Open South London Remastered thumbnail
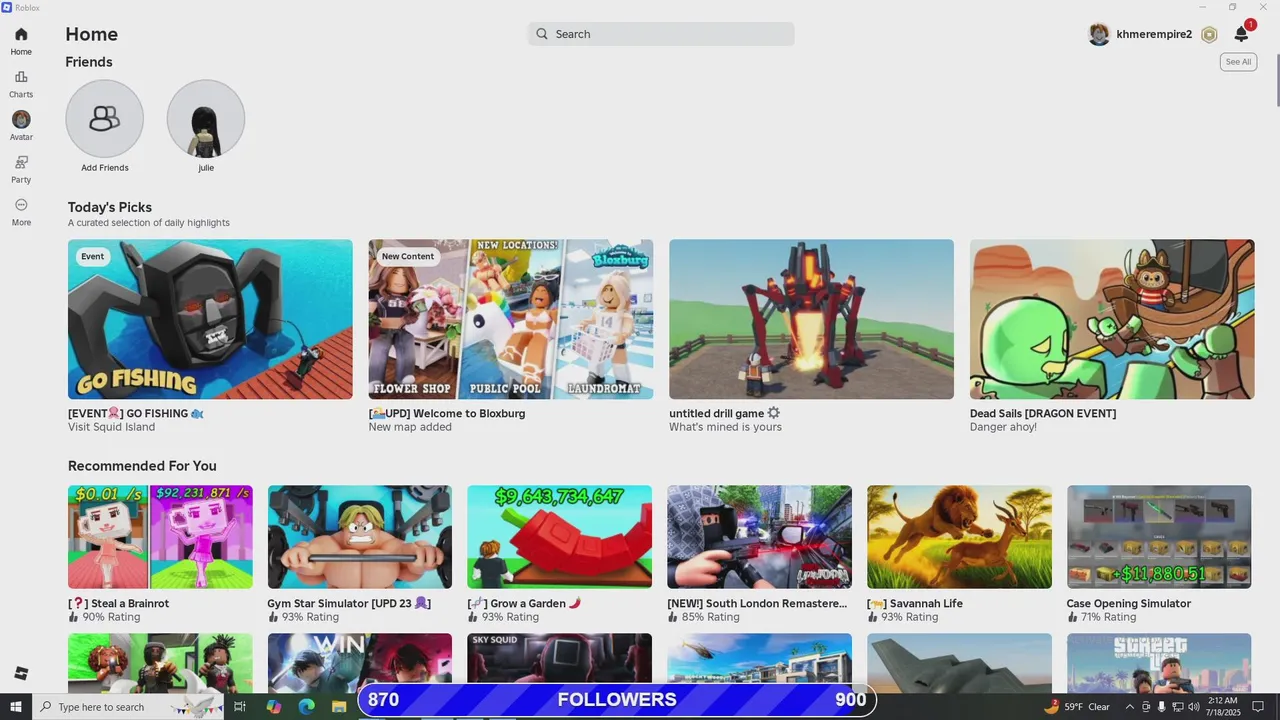This screenshot has width=1280, height=720. [x=759, y=537]
